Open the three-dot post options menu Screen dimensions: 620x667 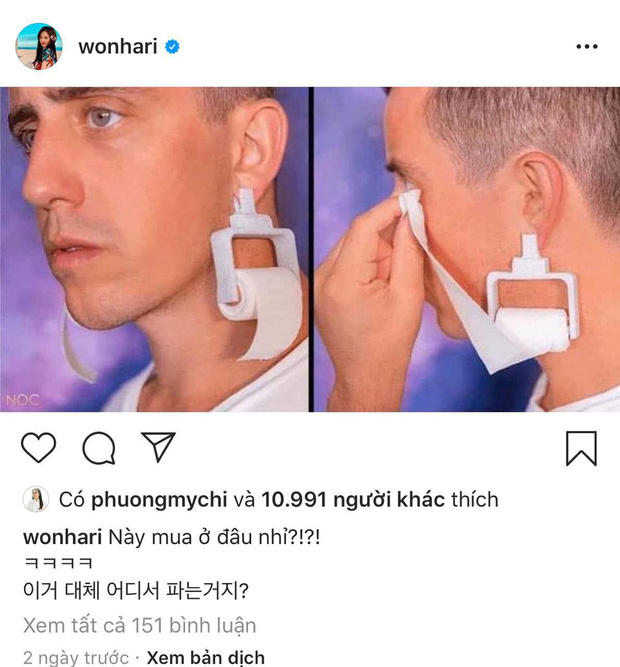tap(587, 46)
